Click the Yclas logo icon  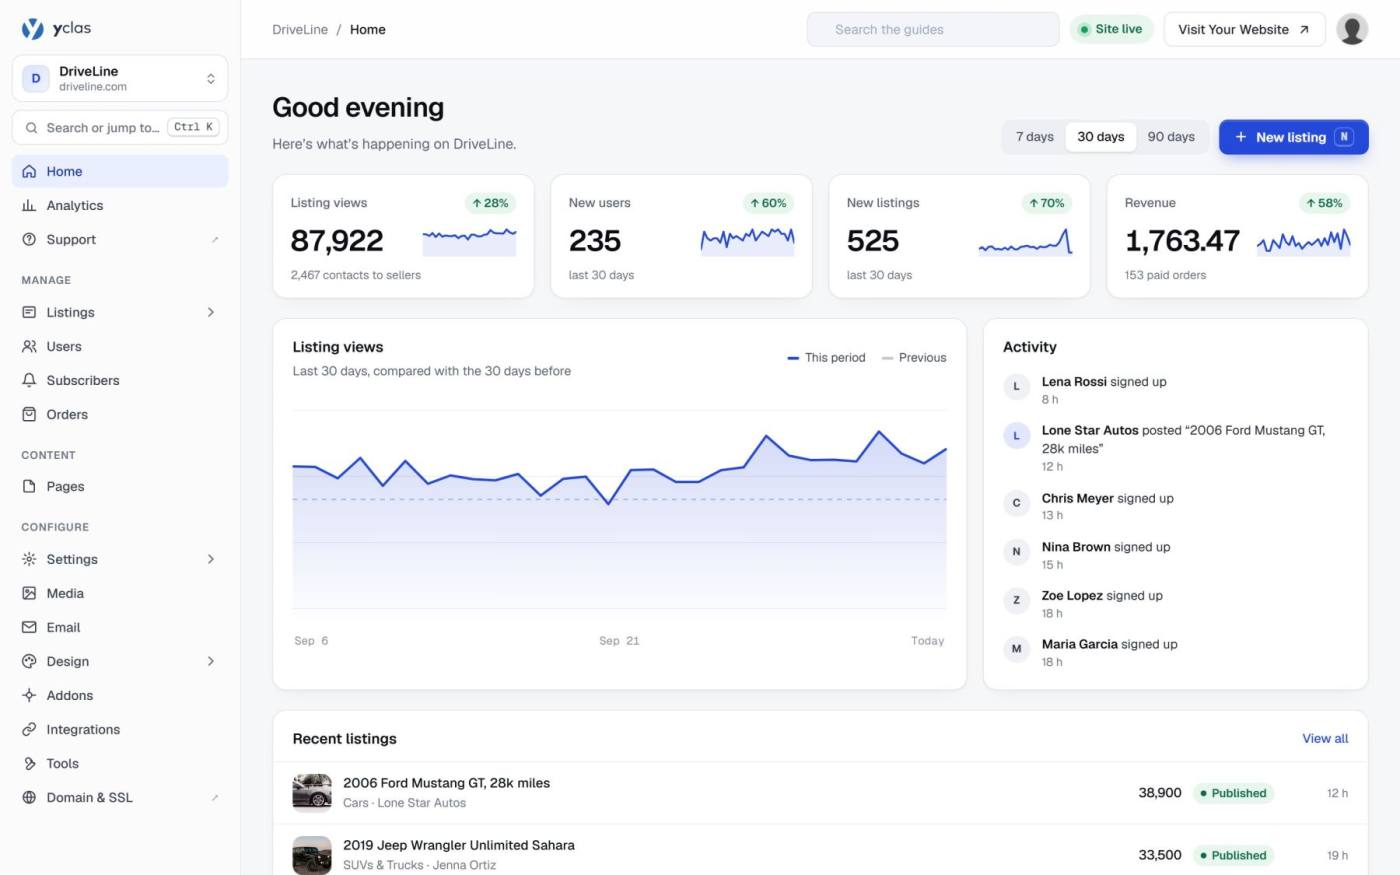coord(33,29)
